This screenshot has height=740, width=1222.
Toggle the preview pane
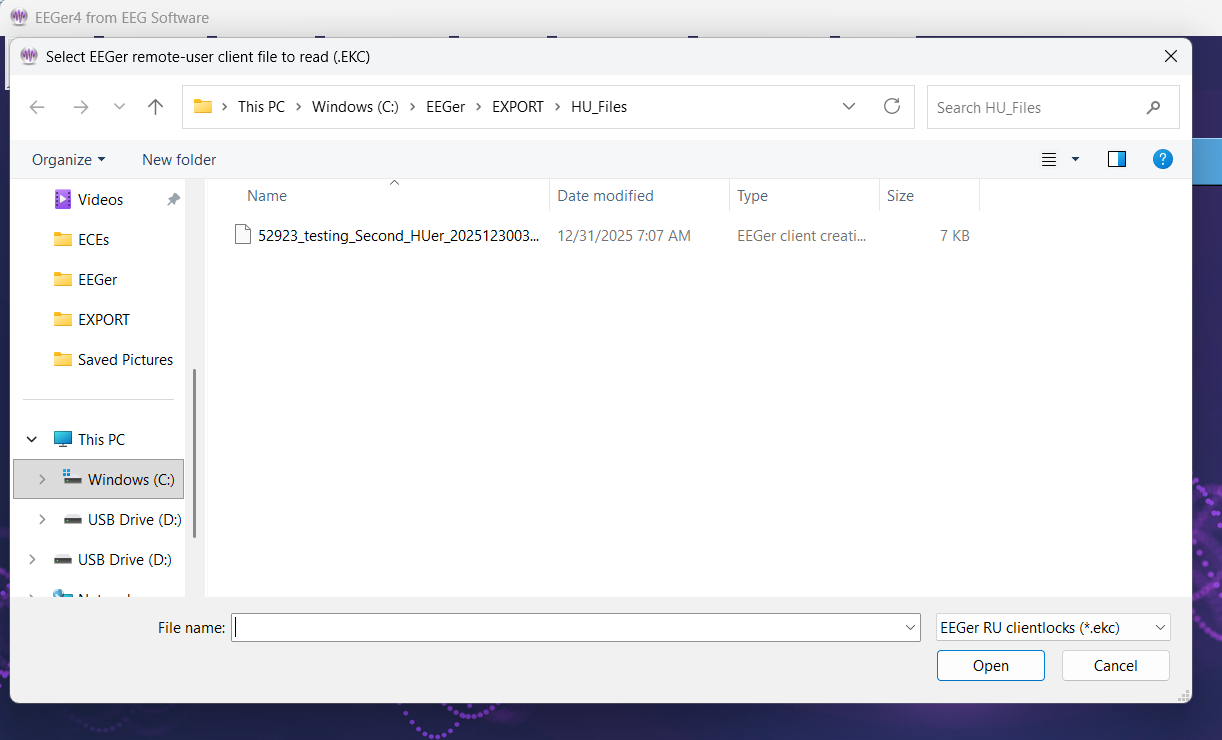[x=1117, y=159]
